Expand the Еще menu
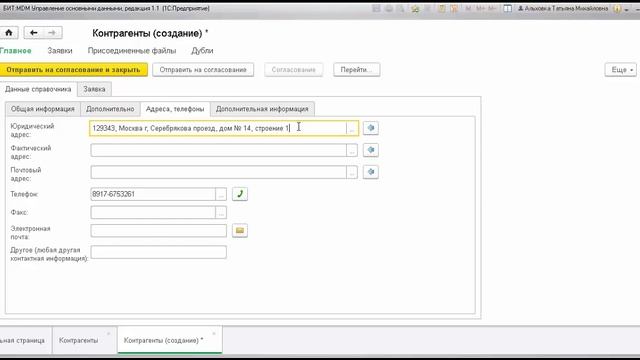 (x=620, y=70)
